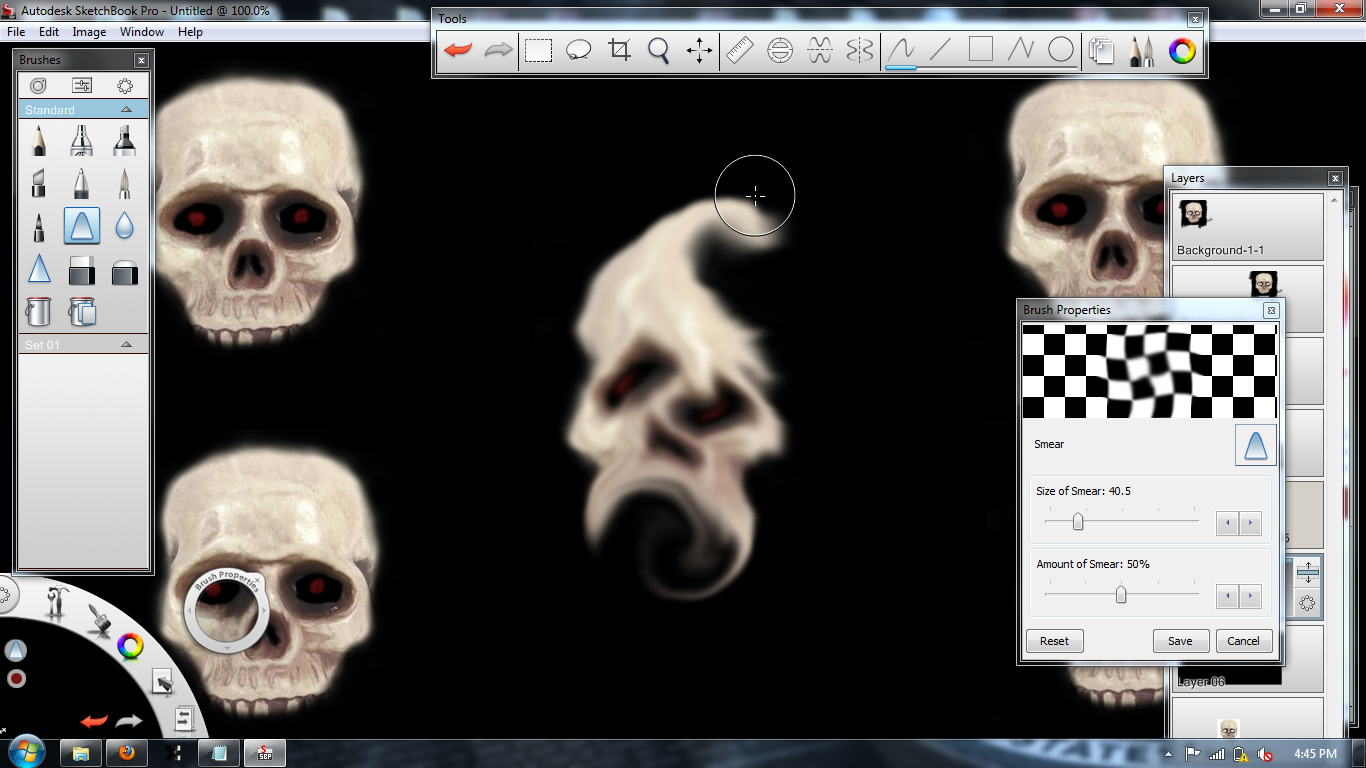This screenshot has width=1366, height=768.
Task: Open the Help menu
Action: 190,32
